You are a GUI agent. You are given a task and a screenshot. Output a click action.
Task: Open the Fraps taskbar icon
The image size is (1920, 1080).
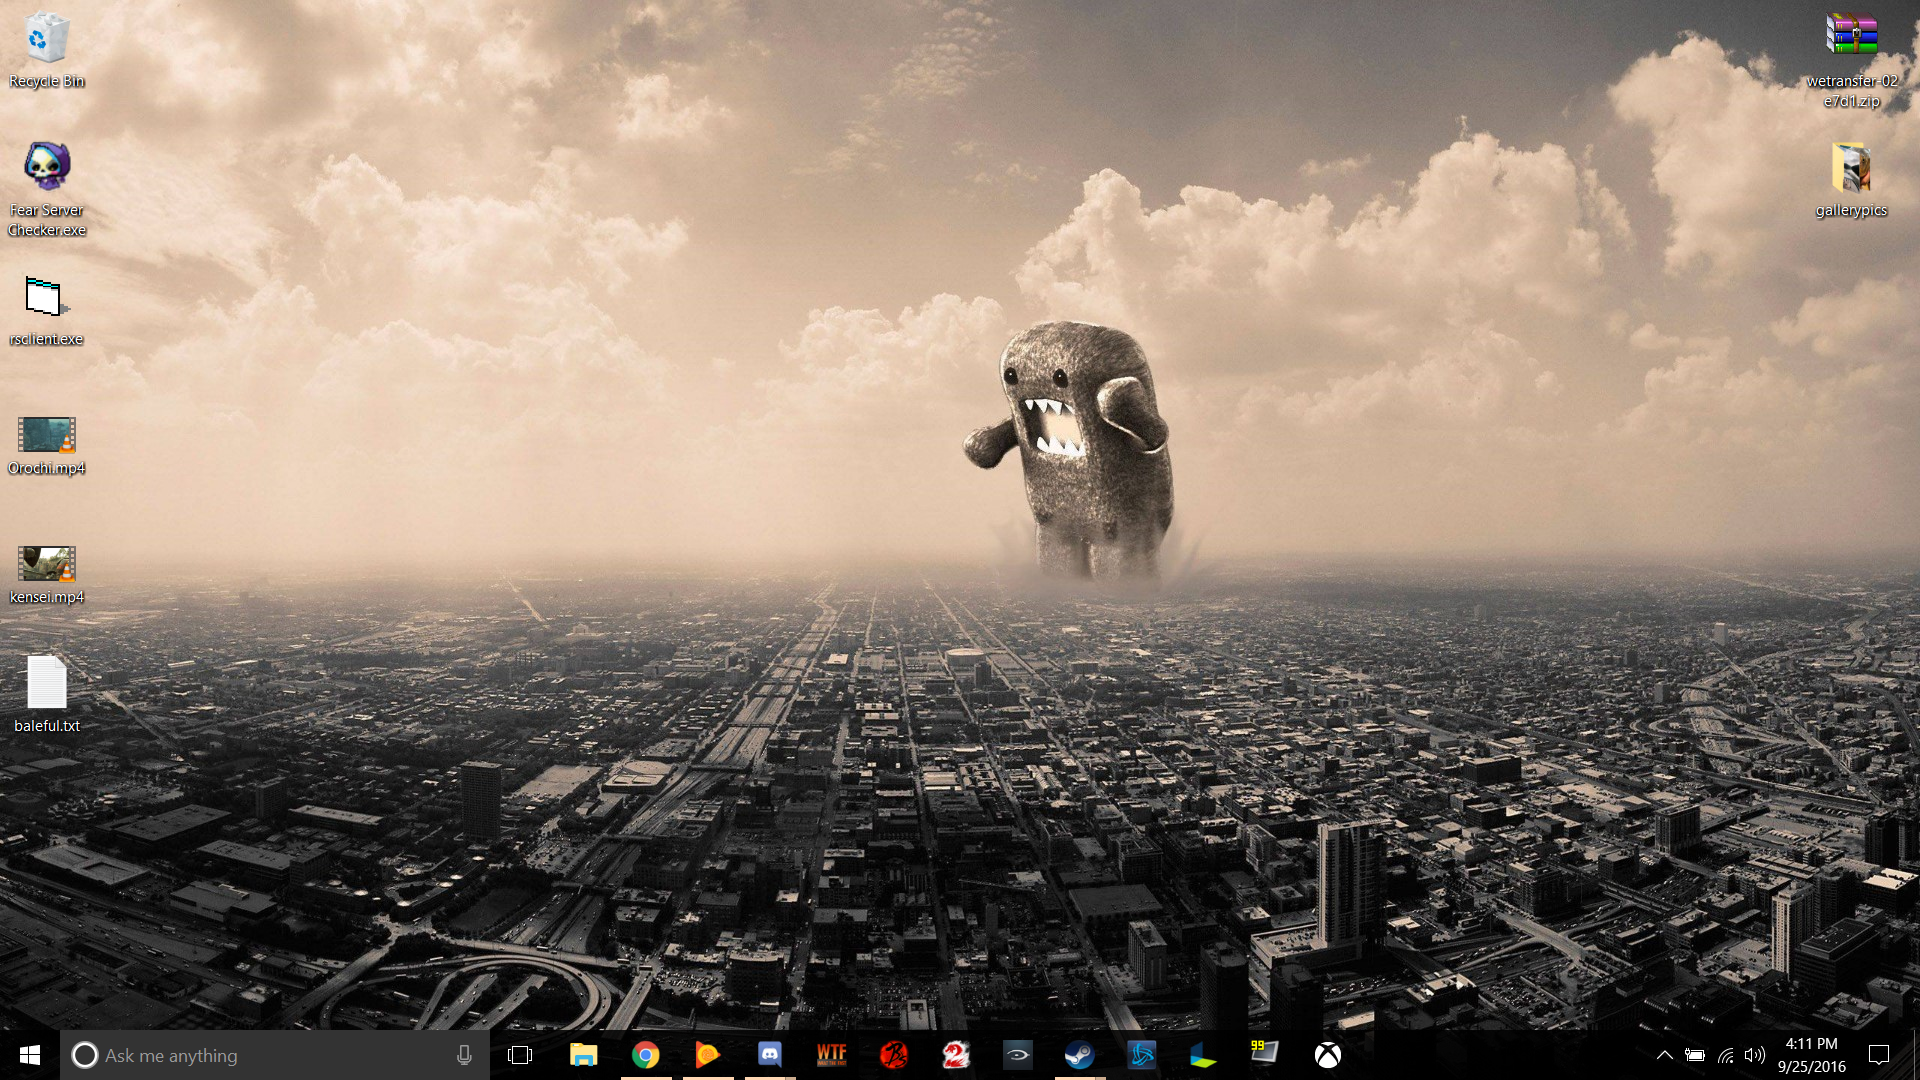[1265, 1055]
